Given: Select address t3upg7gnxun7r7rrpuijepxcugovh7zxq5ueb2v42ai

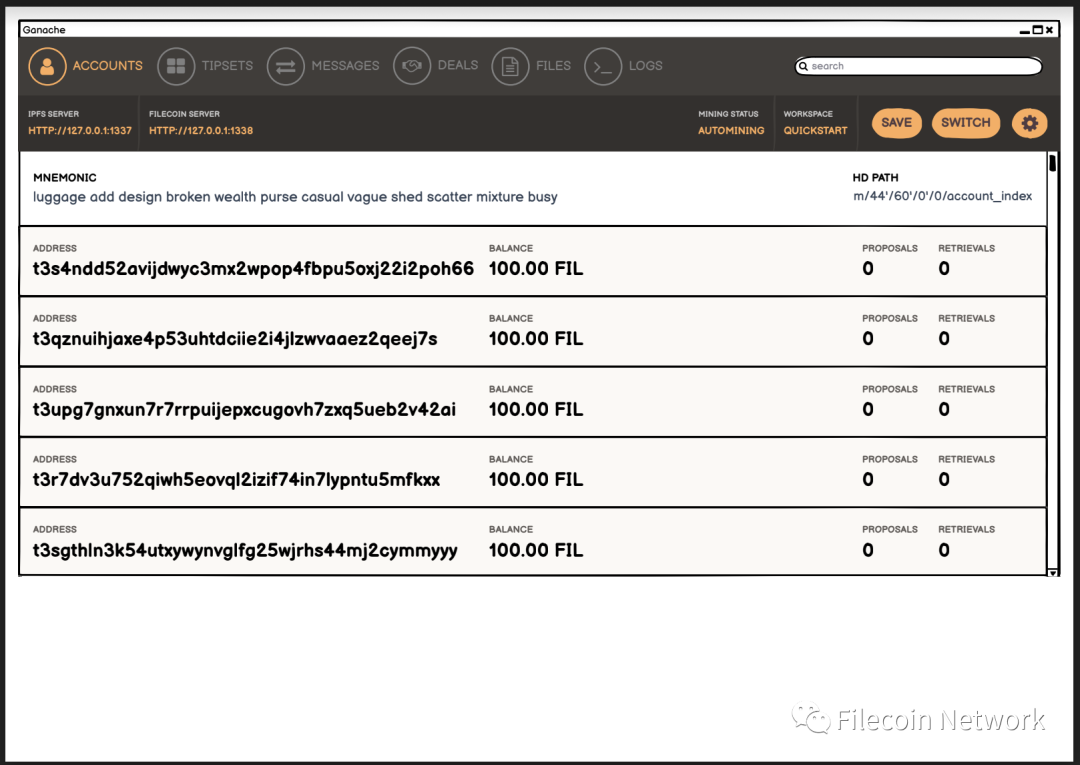Looking at the screenshot, I should [245, 410].
